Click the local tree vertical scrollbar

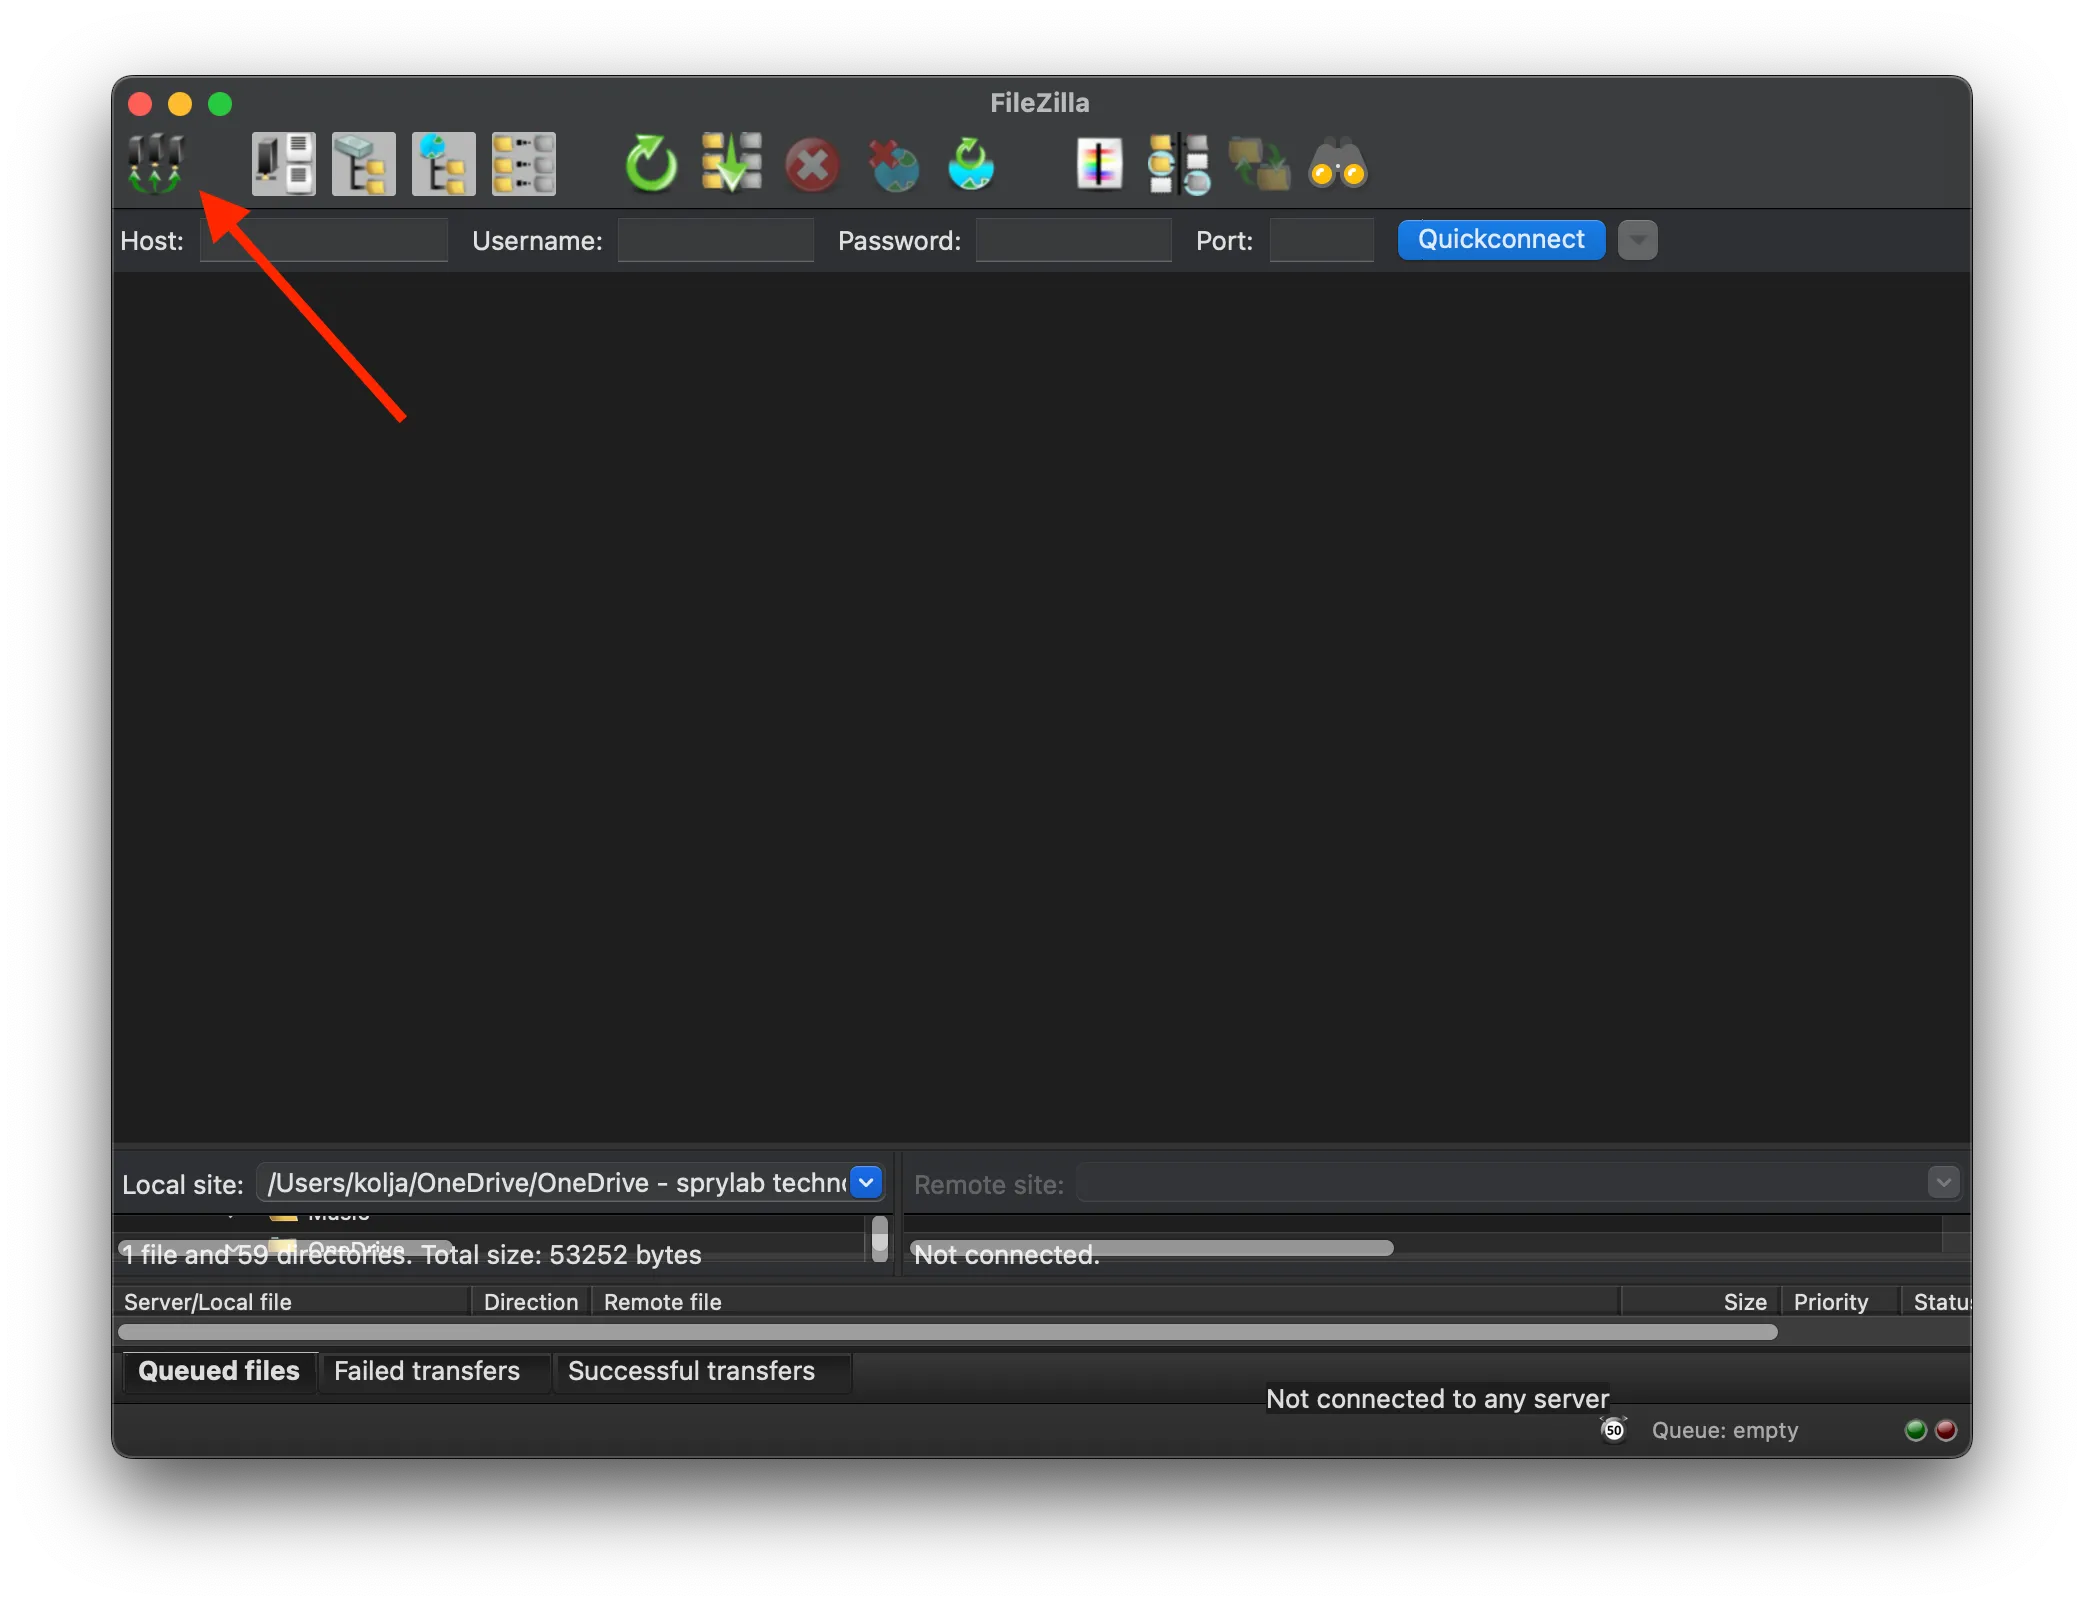[x=880, y=1238]
